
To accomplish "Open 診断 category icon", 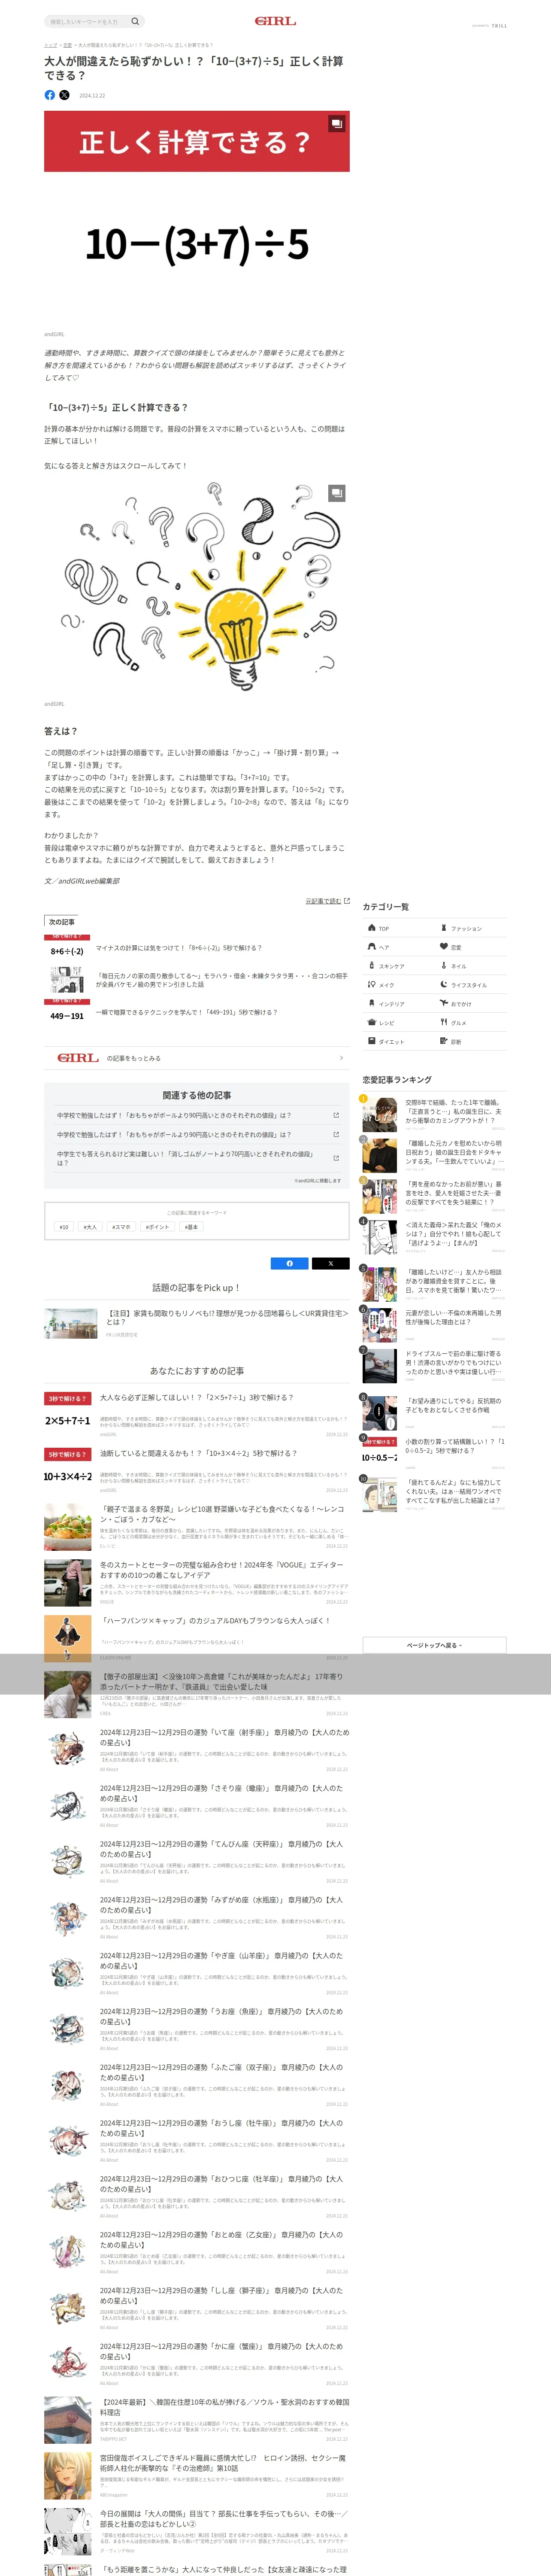I will (x=444, y=1041).
